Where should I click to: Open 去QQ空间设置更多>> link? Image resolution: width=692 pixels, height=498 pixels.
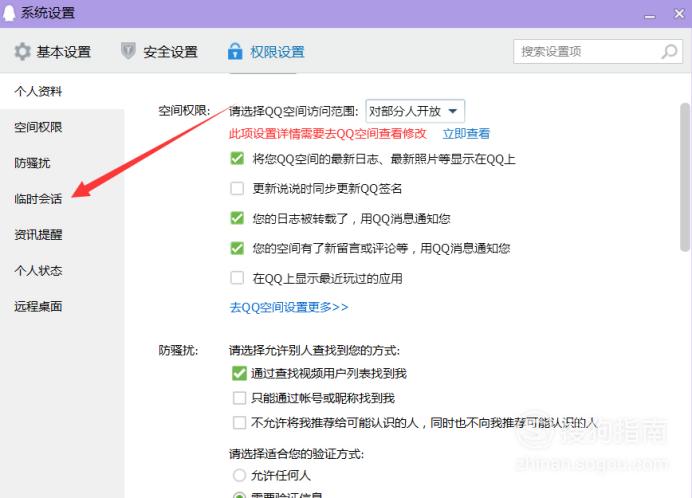(x=289, y=307)
